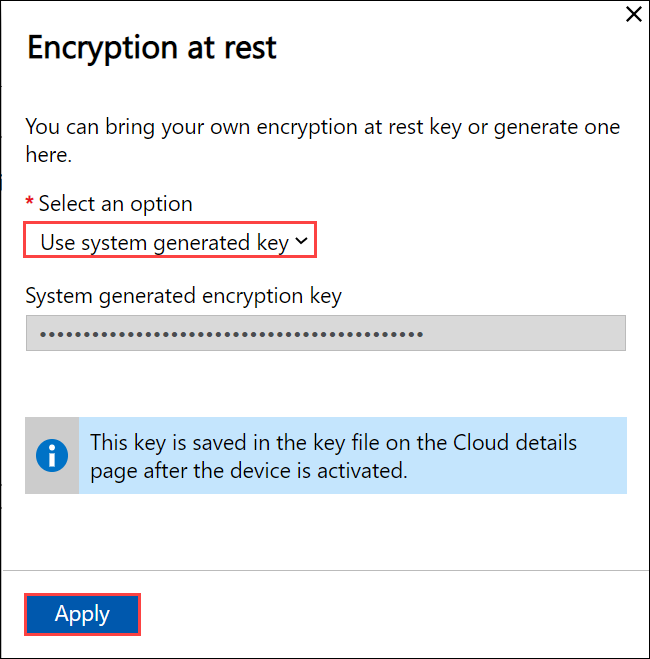
Task: Click the 'Use system generated key' text
Action: [164, 242]
